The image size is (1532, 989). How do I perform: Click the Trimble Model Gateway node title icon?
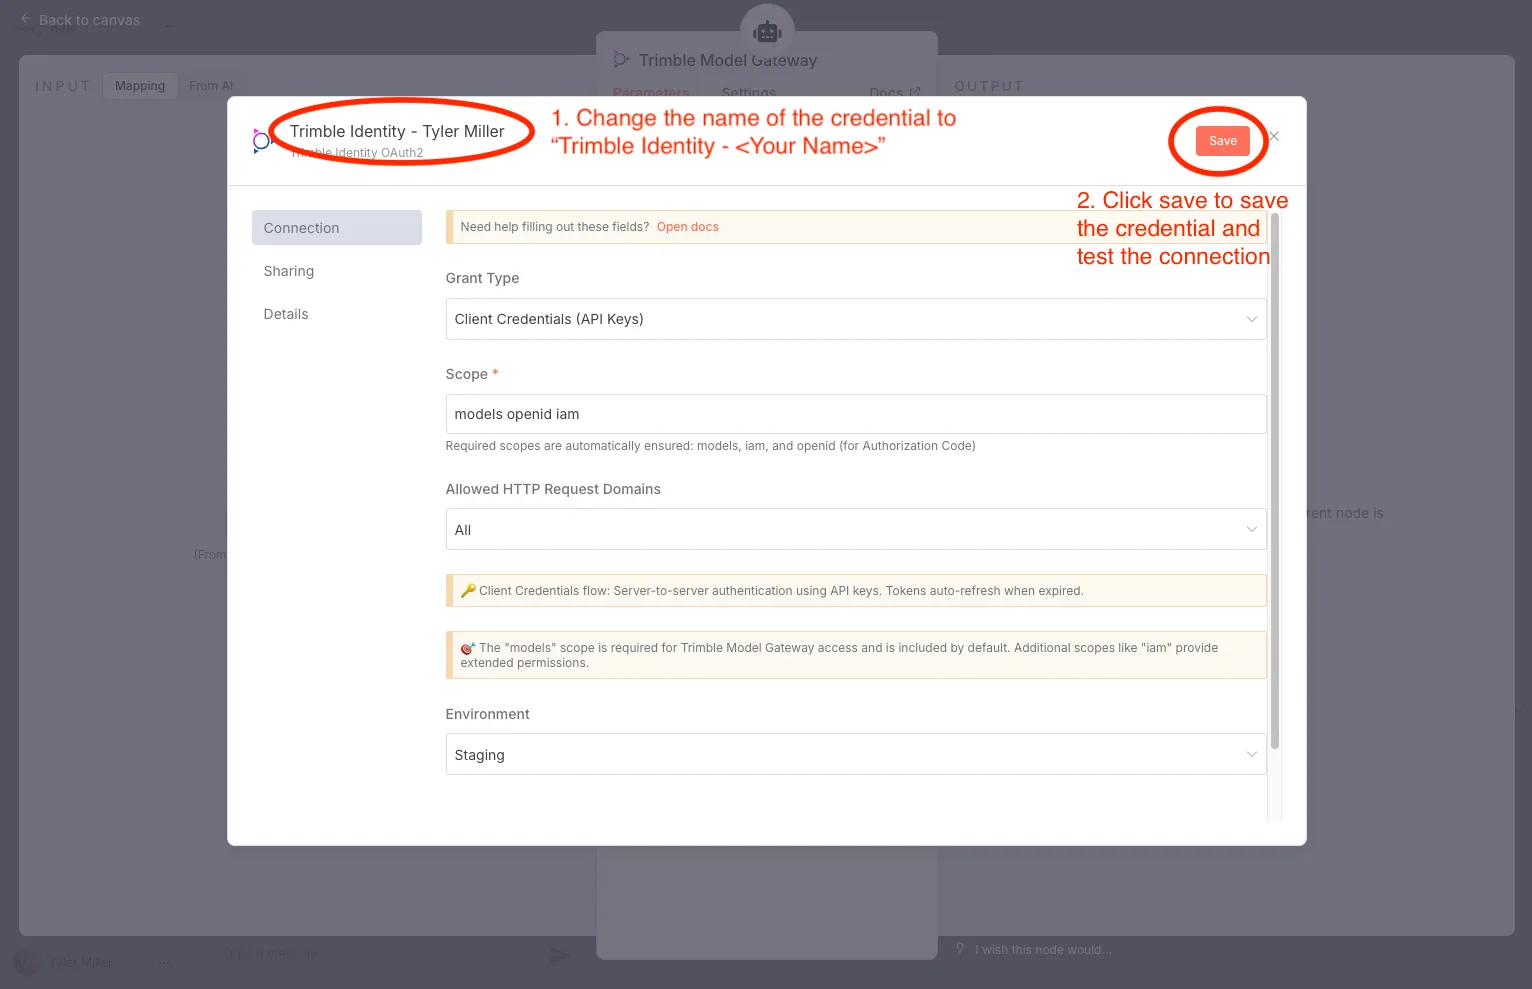621,60
